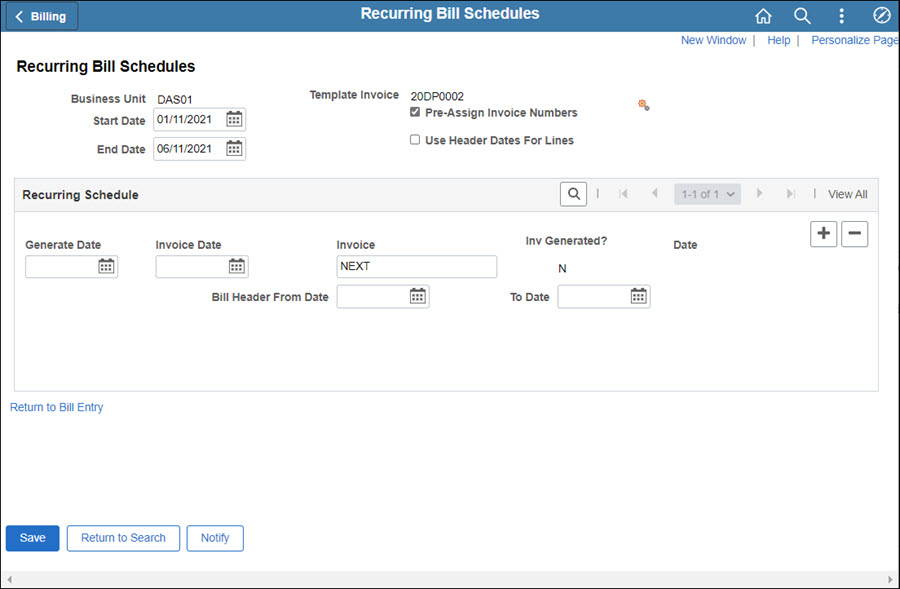Image resolution: width=900 pixels, height=589 pixels.
Task: Click the Save button
Action: point(32,538)
